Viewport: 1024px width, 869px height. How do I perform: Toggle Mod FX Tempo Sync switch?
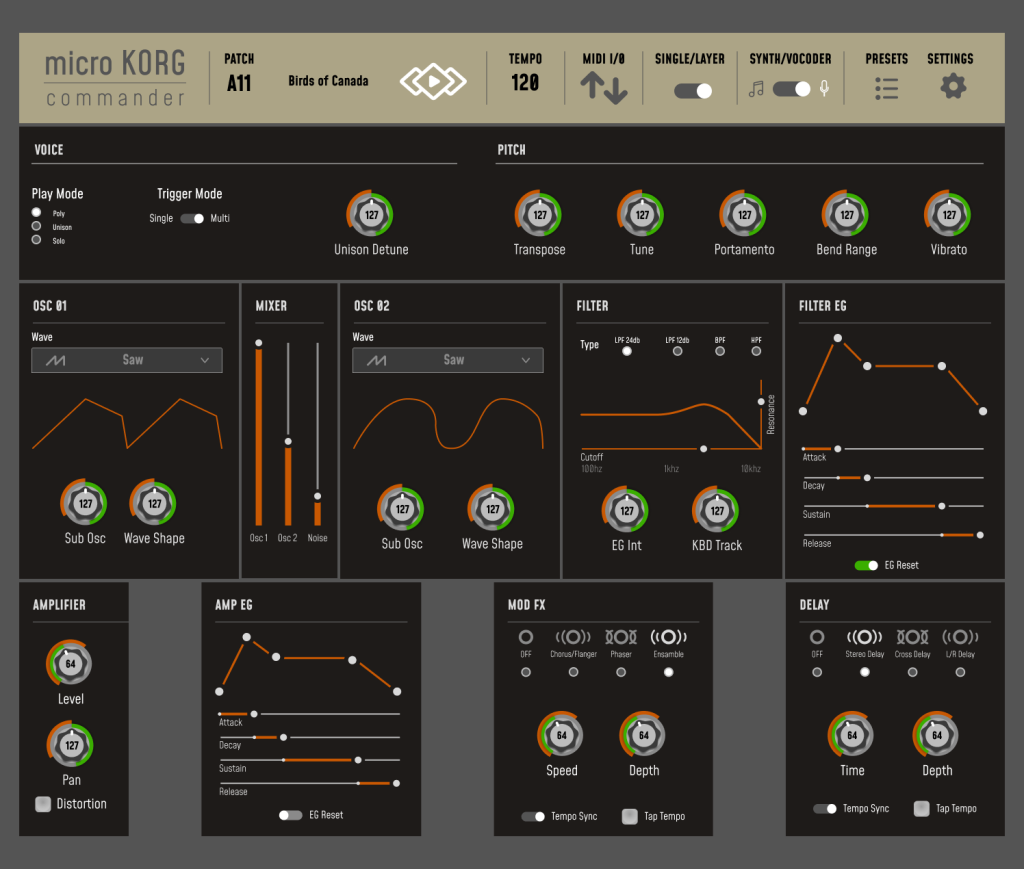pyautogui.click(x=533, y=816)
